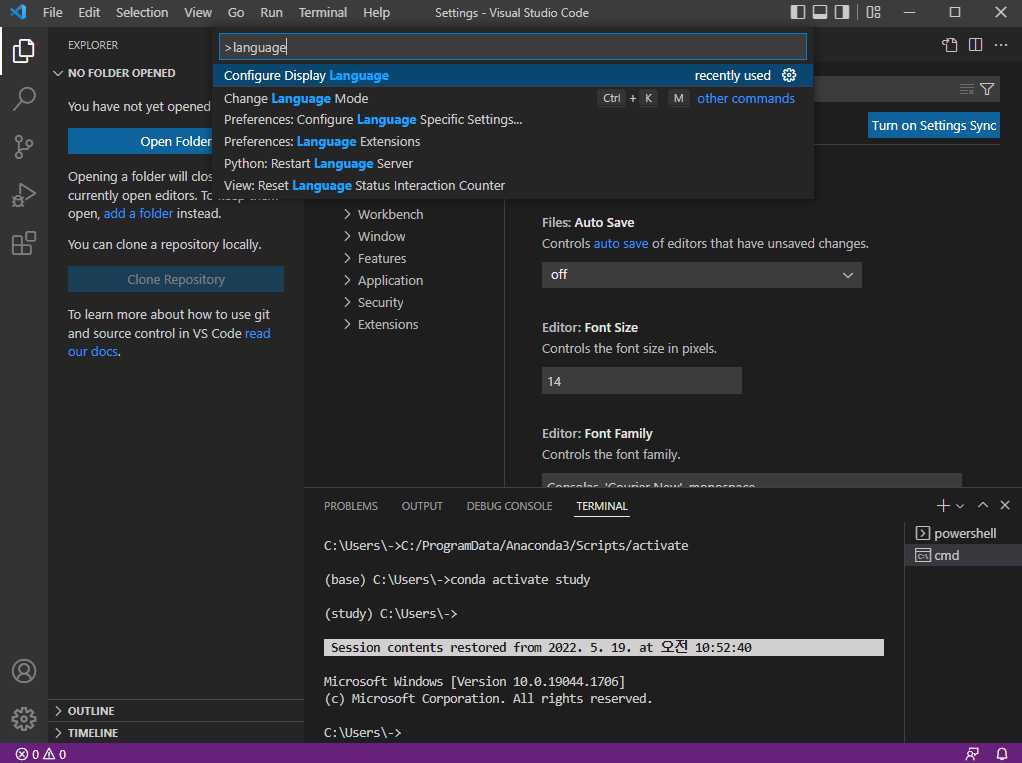Open the Source Control view icon
Image resolution: width=1022 pixels, height=763 pixels.
(x=23, y=147)
